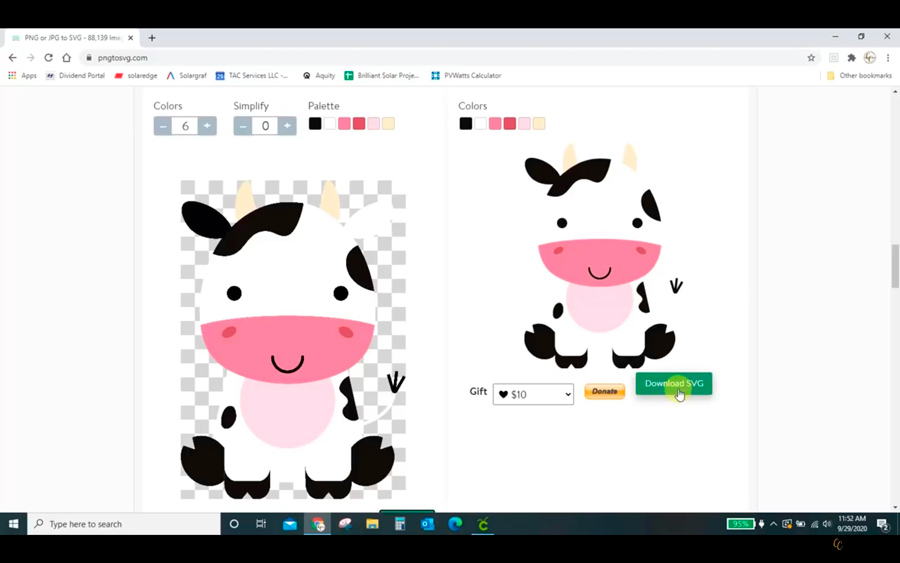
Task: Open a new browser tab
Action: point(152,38)
